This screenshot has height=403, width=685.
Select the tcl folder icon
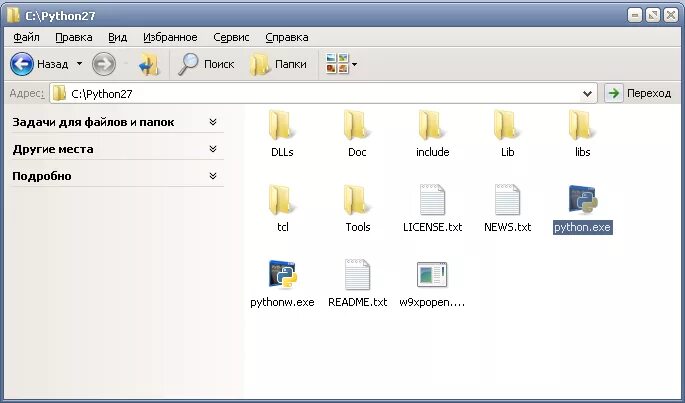(281, 200)
